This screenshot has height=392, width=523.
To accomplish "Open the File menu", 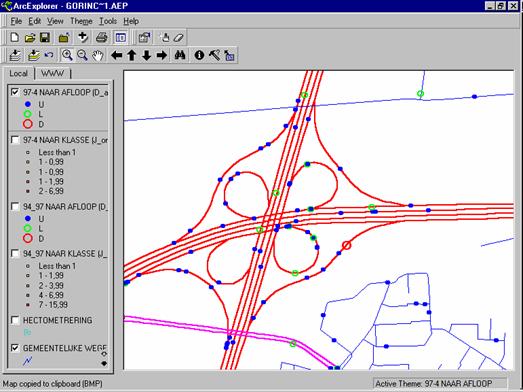I will pos(16,21).
